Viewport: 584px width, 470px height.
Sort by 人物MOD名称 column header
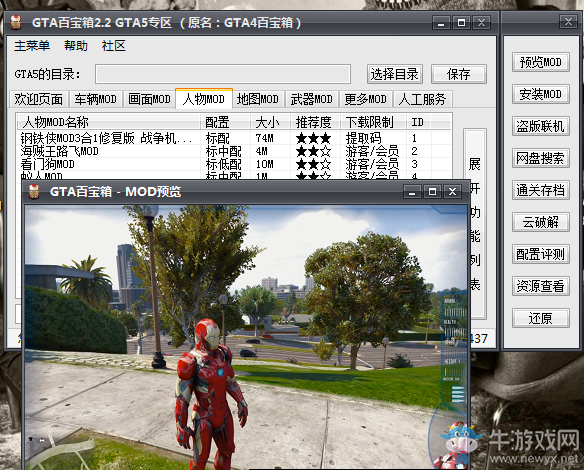(108, 122)
